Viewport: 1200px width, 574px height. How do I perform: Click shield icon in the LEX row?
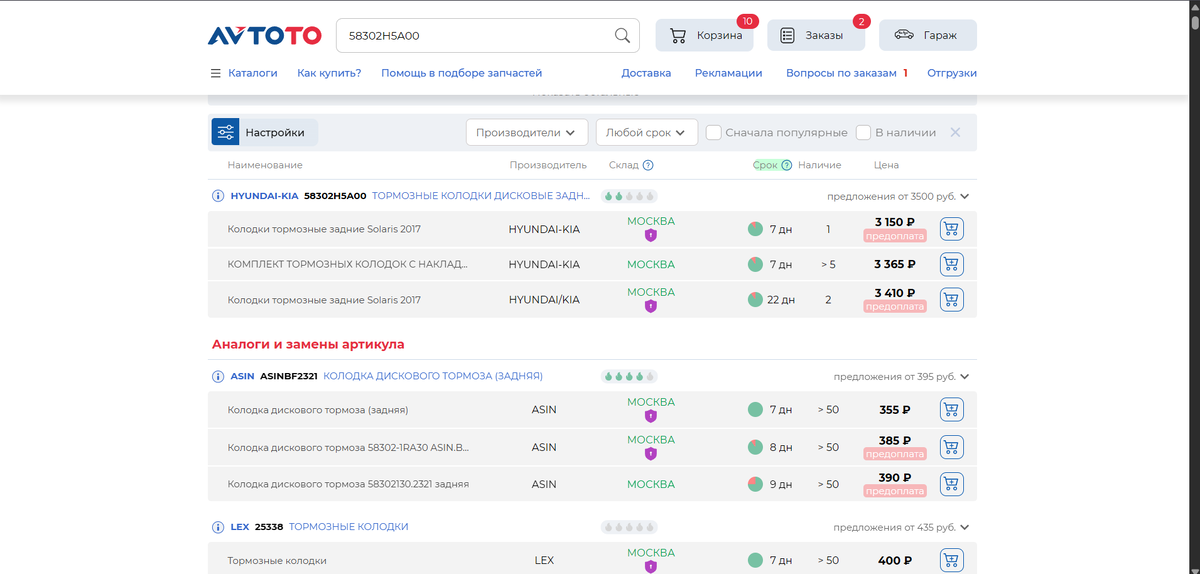[651, 567]
